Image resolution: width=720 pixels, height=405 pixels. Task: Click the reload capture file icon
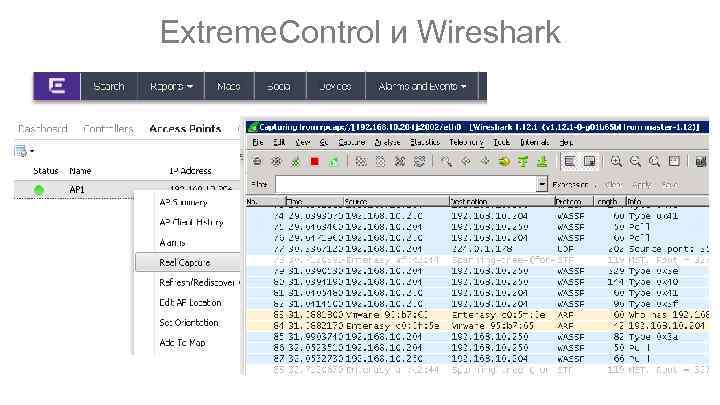pos(419,162)
